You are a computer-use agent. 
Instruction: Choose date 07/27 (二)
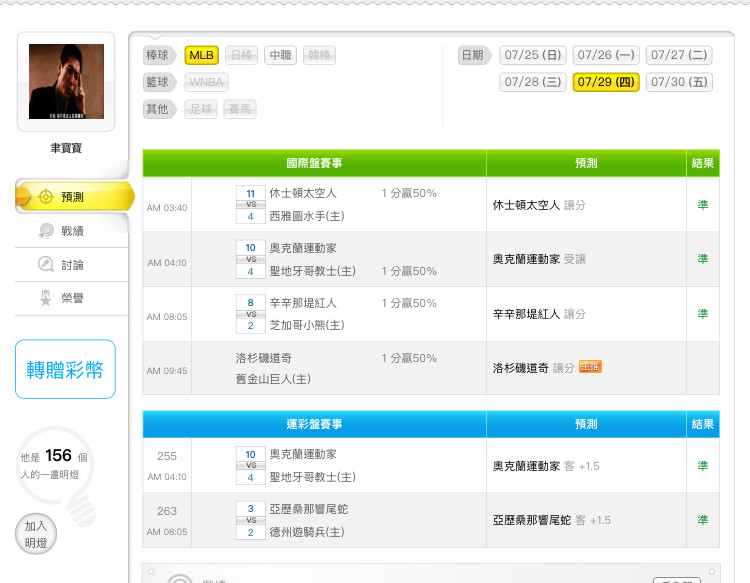click(679, 55)
